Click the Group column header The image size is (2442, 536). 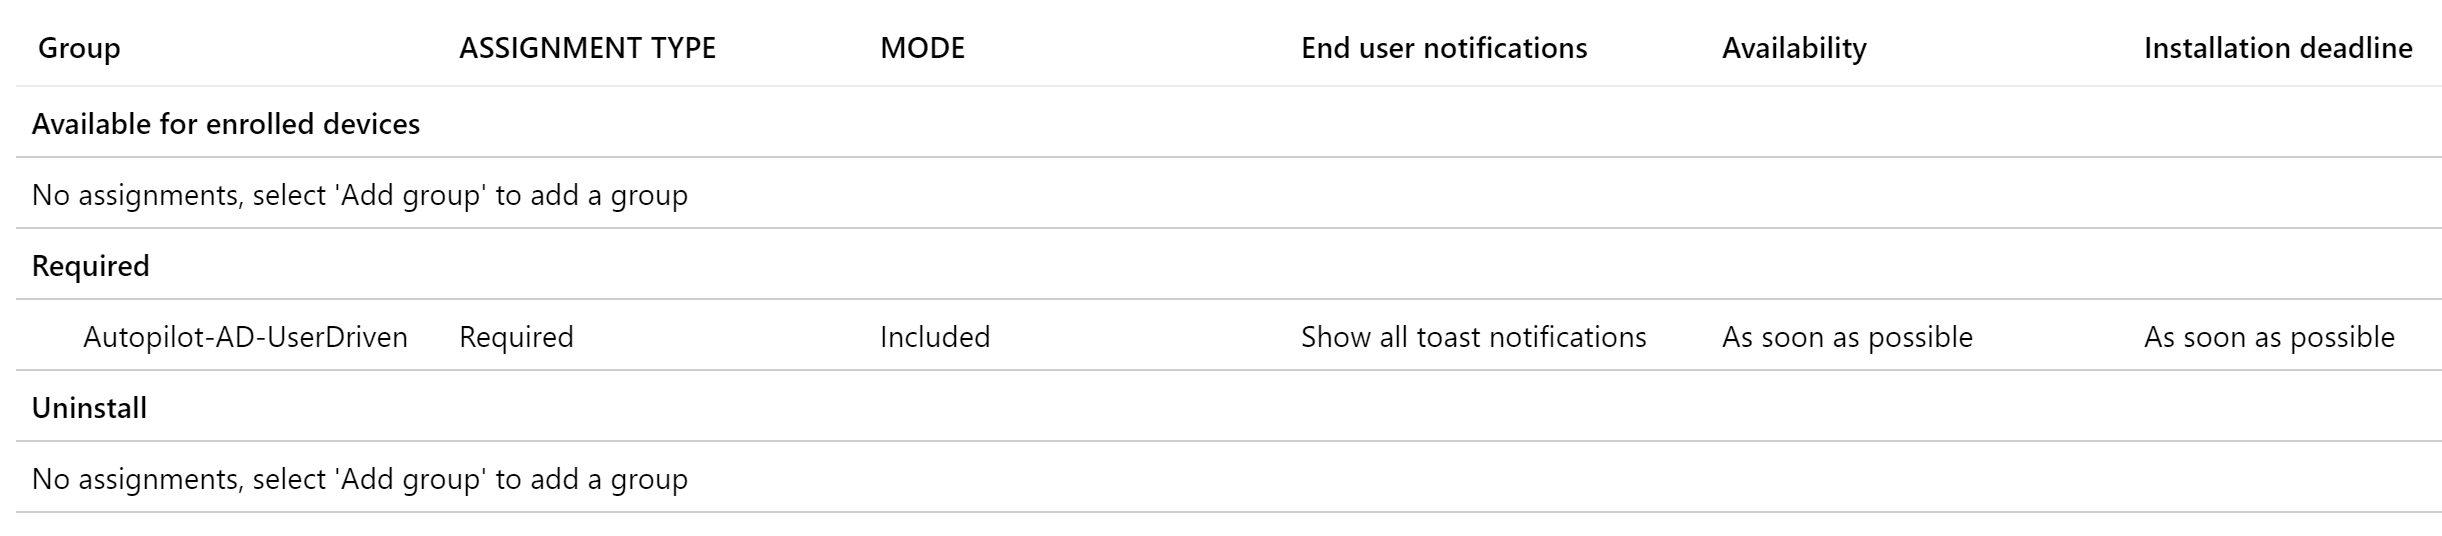[79, 48]
